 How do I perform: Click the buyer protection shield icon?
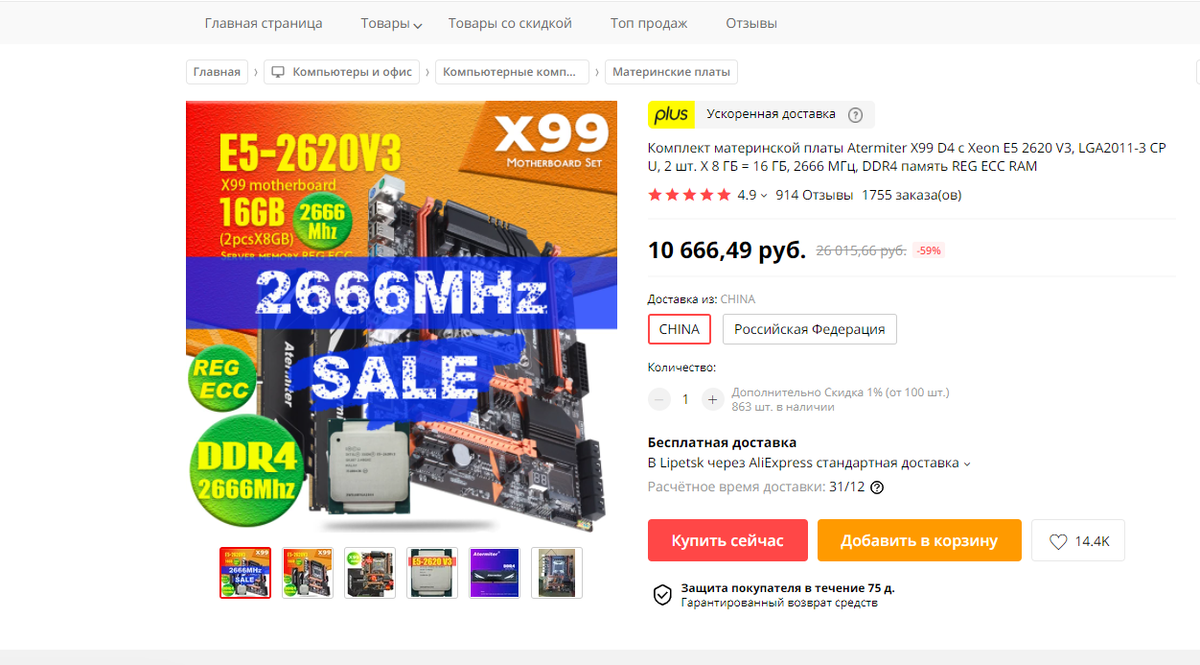662,595
